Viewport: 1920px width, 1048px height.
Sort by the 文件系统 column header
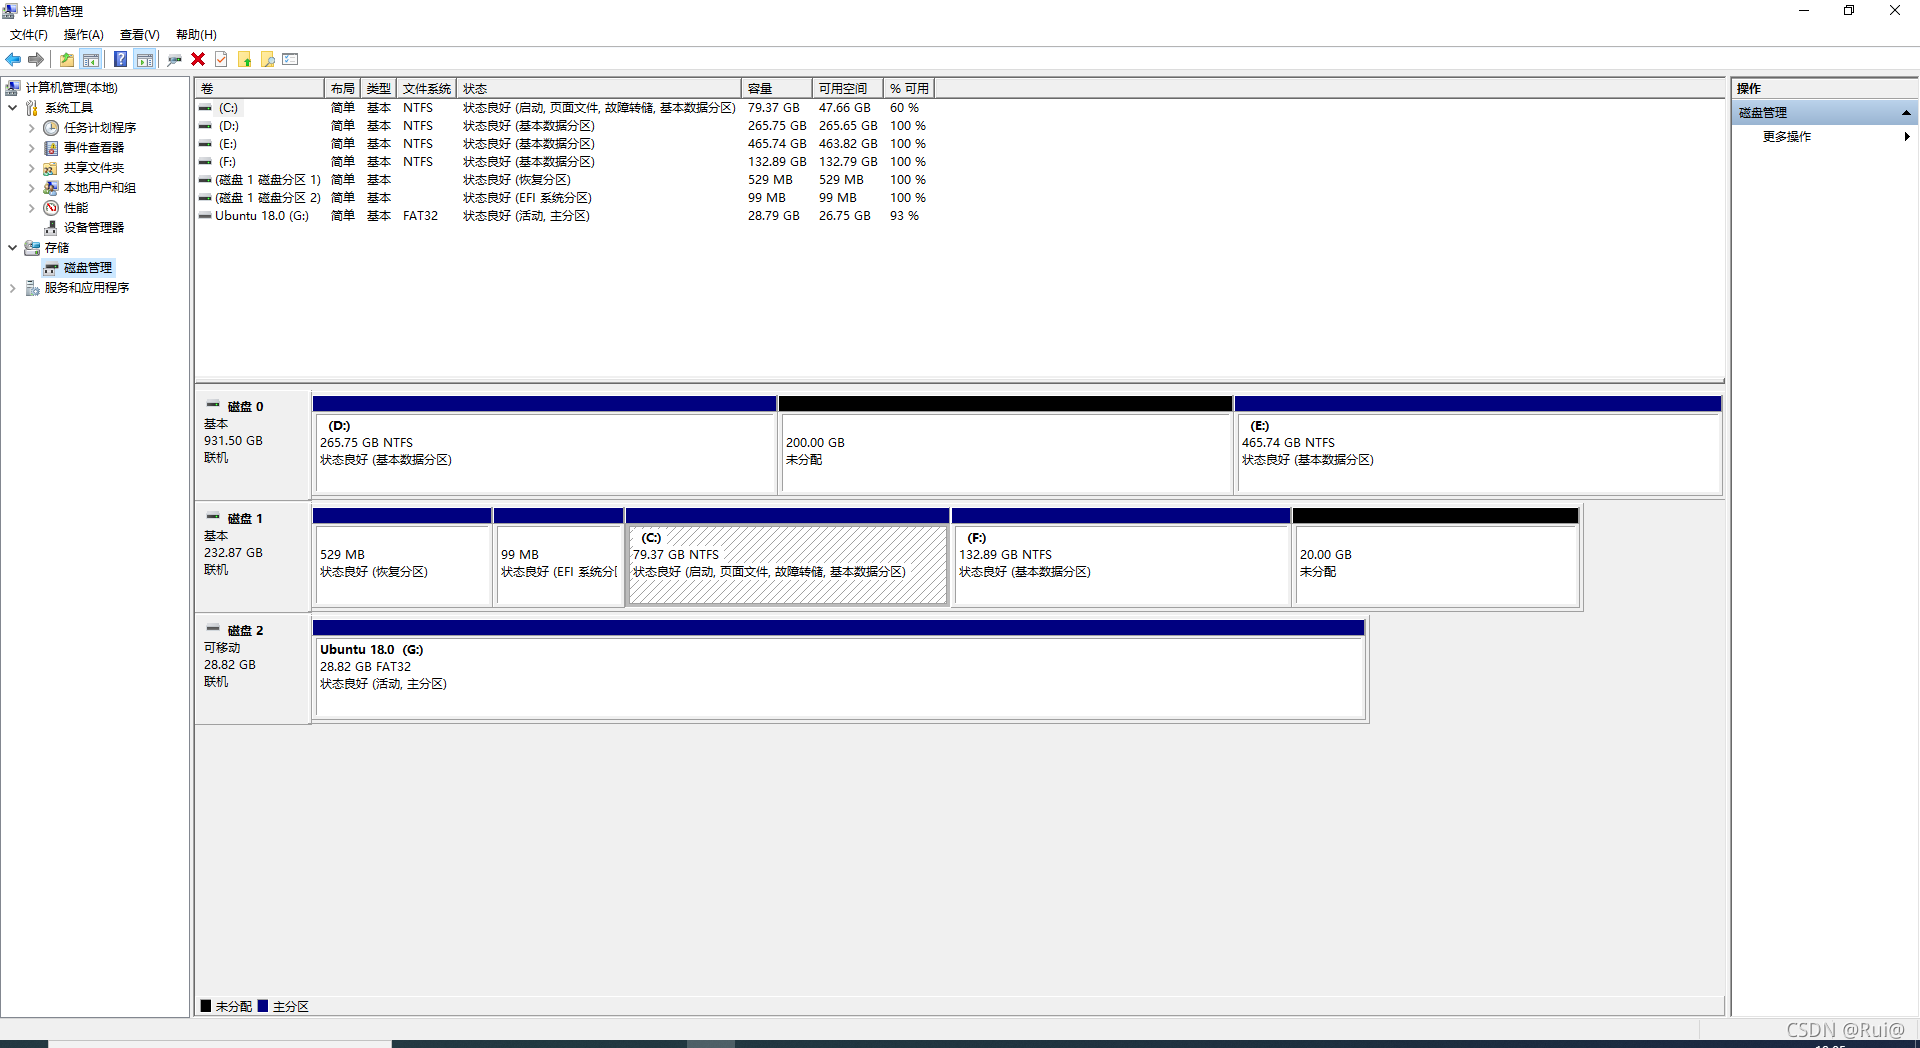pos(427,89)
